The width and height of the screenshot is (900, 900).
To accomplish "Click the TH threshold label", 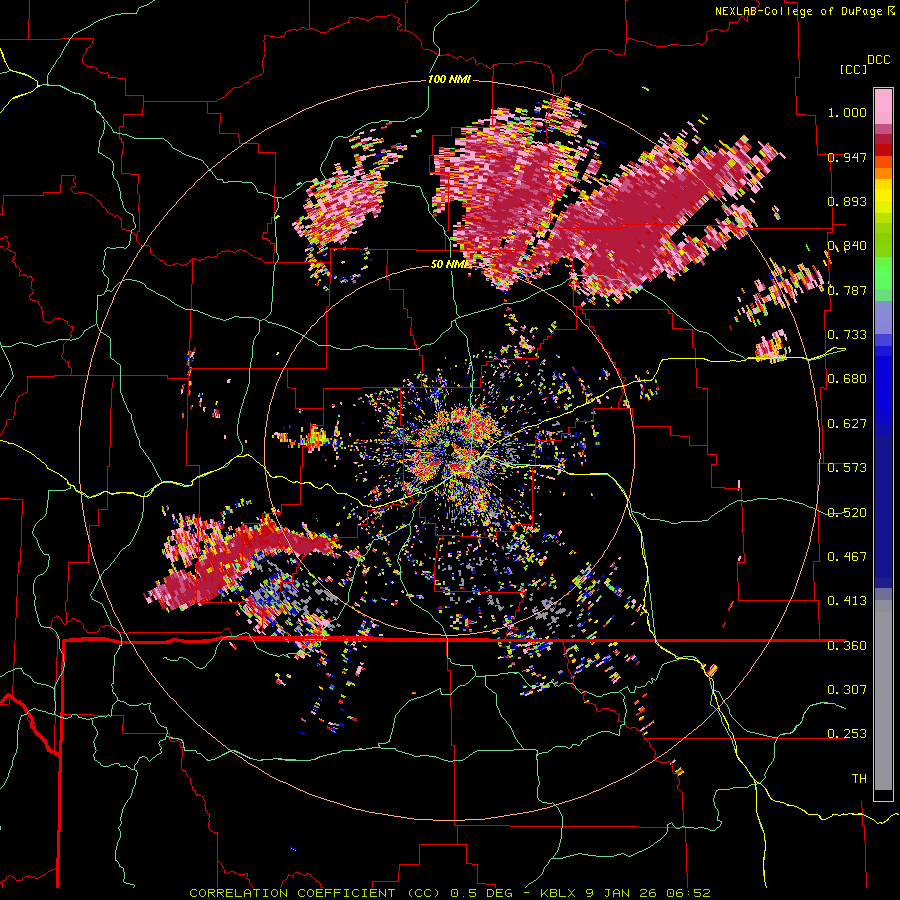I will point(859,778).
